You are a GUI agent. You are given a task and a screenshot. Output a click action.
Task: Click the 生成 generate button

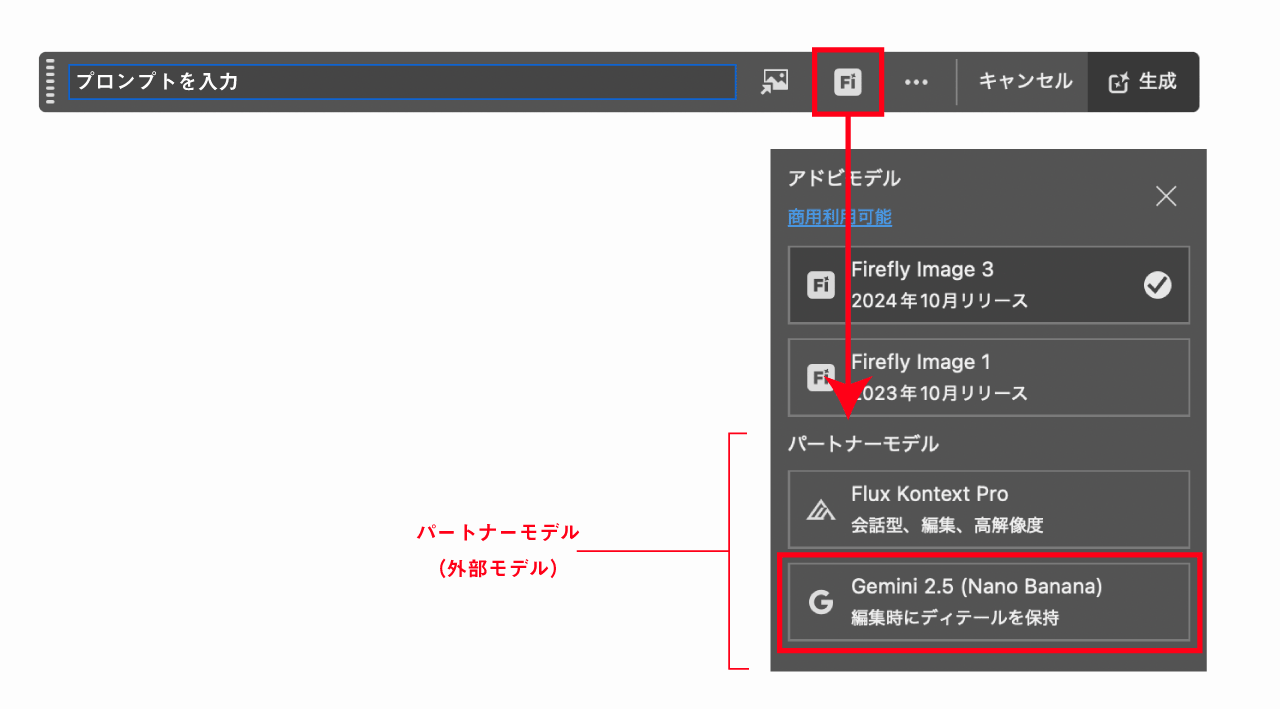[x=1143, y=82]
